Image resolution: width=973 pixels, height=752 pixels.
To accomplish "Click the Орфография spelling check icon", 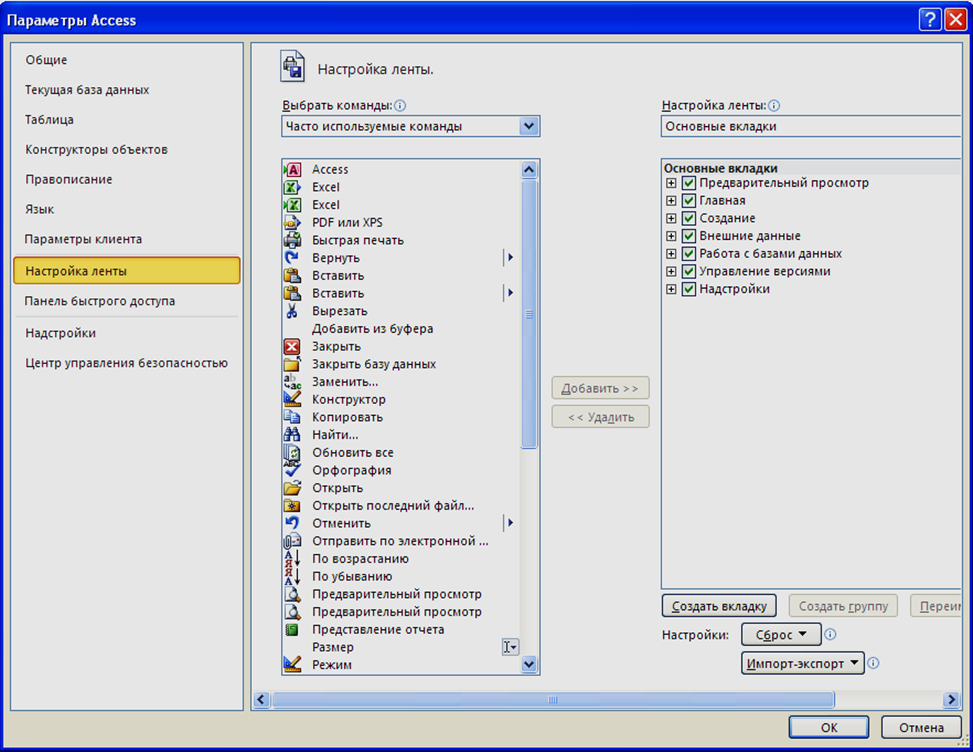I will tap(292, 470).
